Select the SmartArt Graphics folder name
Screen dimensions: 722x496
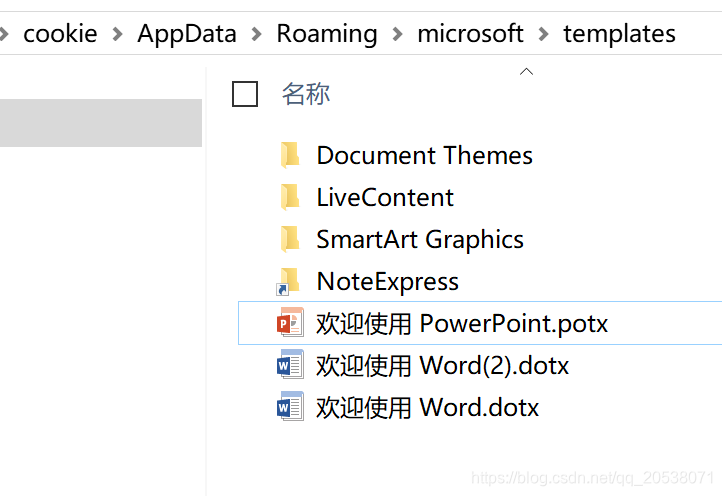click(x=420, y=240)
